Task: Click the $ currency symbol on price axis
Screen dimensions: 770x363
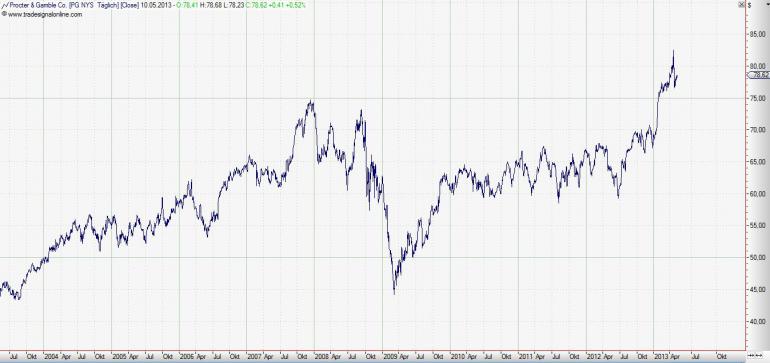Action: [749, 4]
